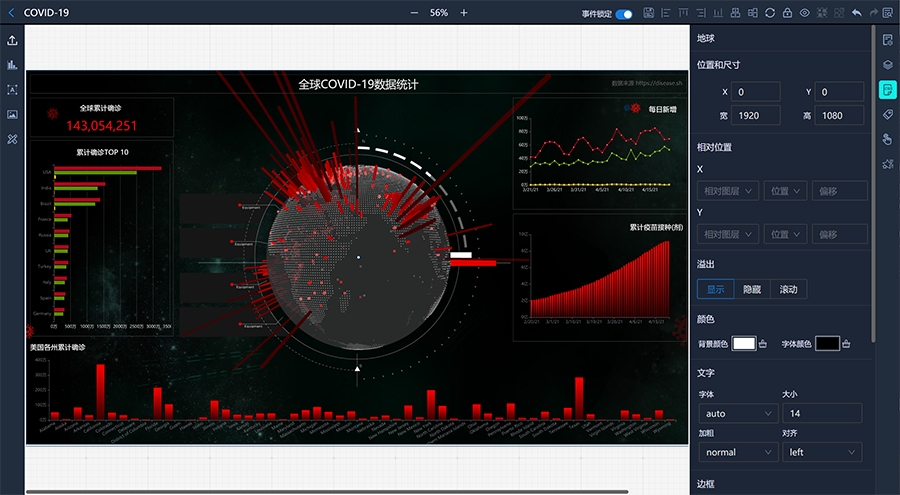Go back using the left arrow beside COVID-19
The height and width of the screenshot is (495, 900).
(11, 13)
